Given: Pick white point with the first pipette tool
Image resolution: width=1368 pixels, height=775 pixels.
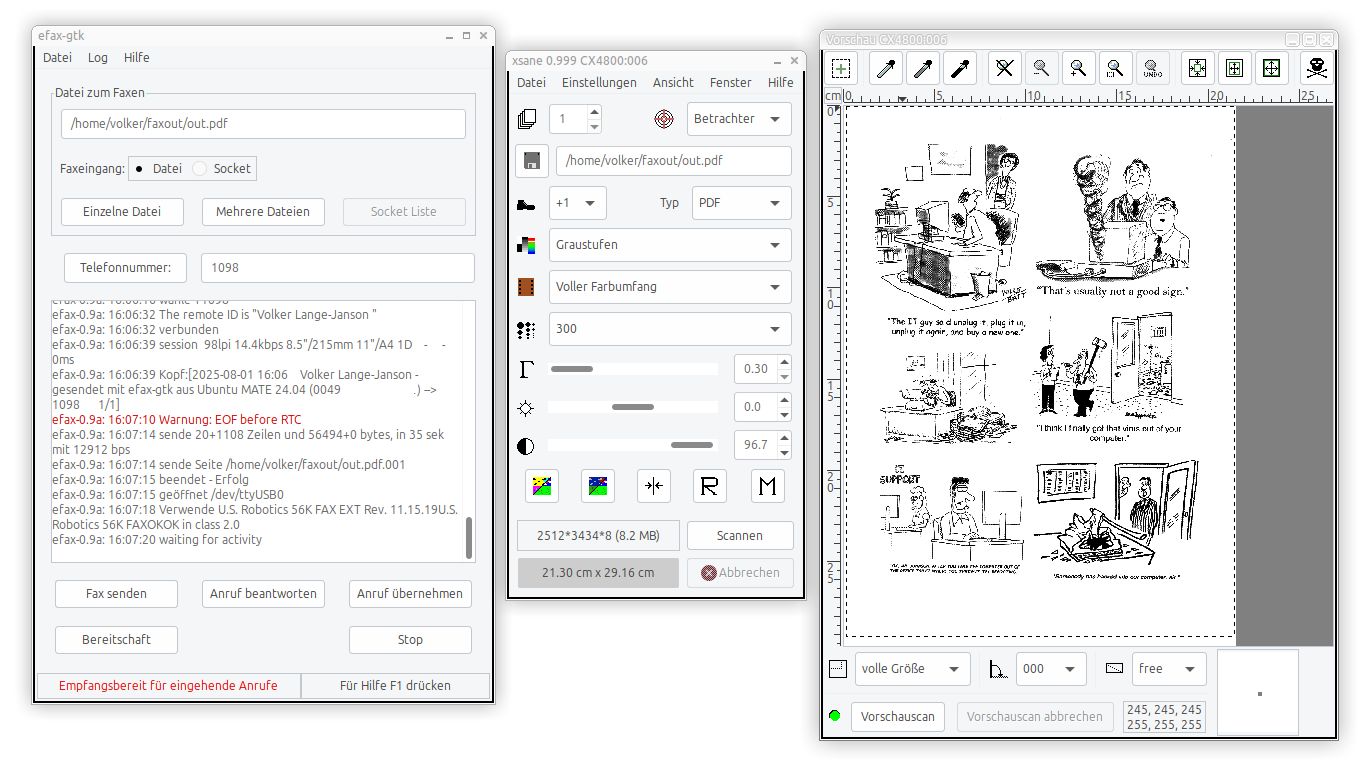Looking at the screenshot, I should (x=887, y=68).
